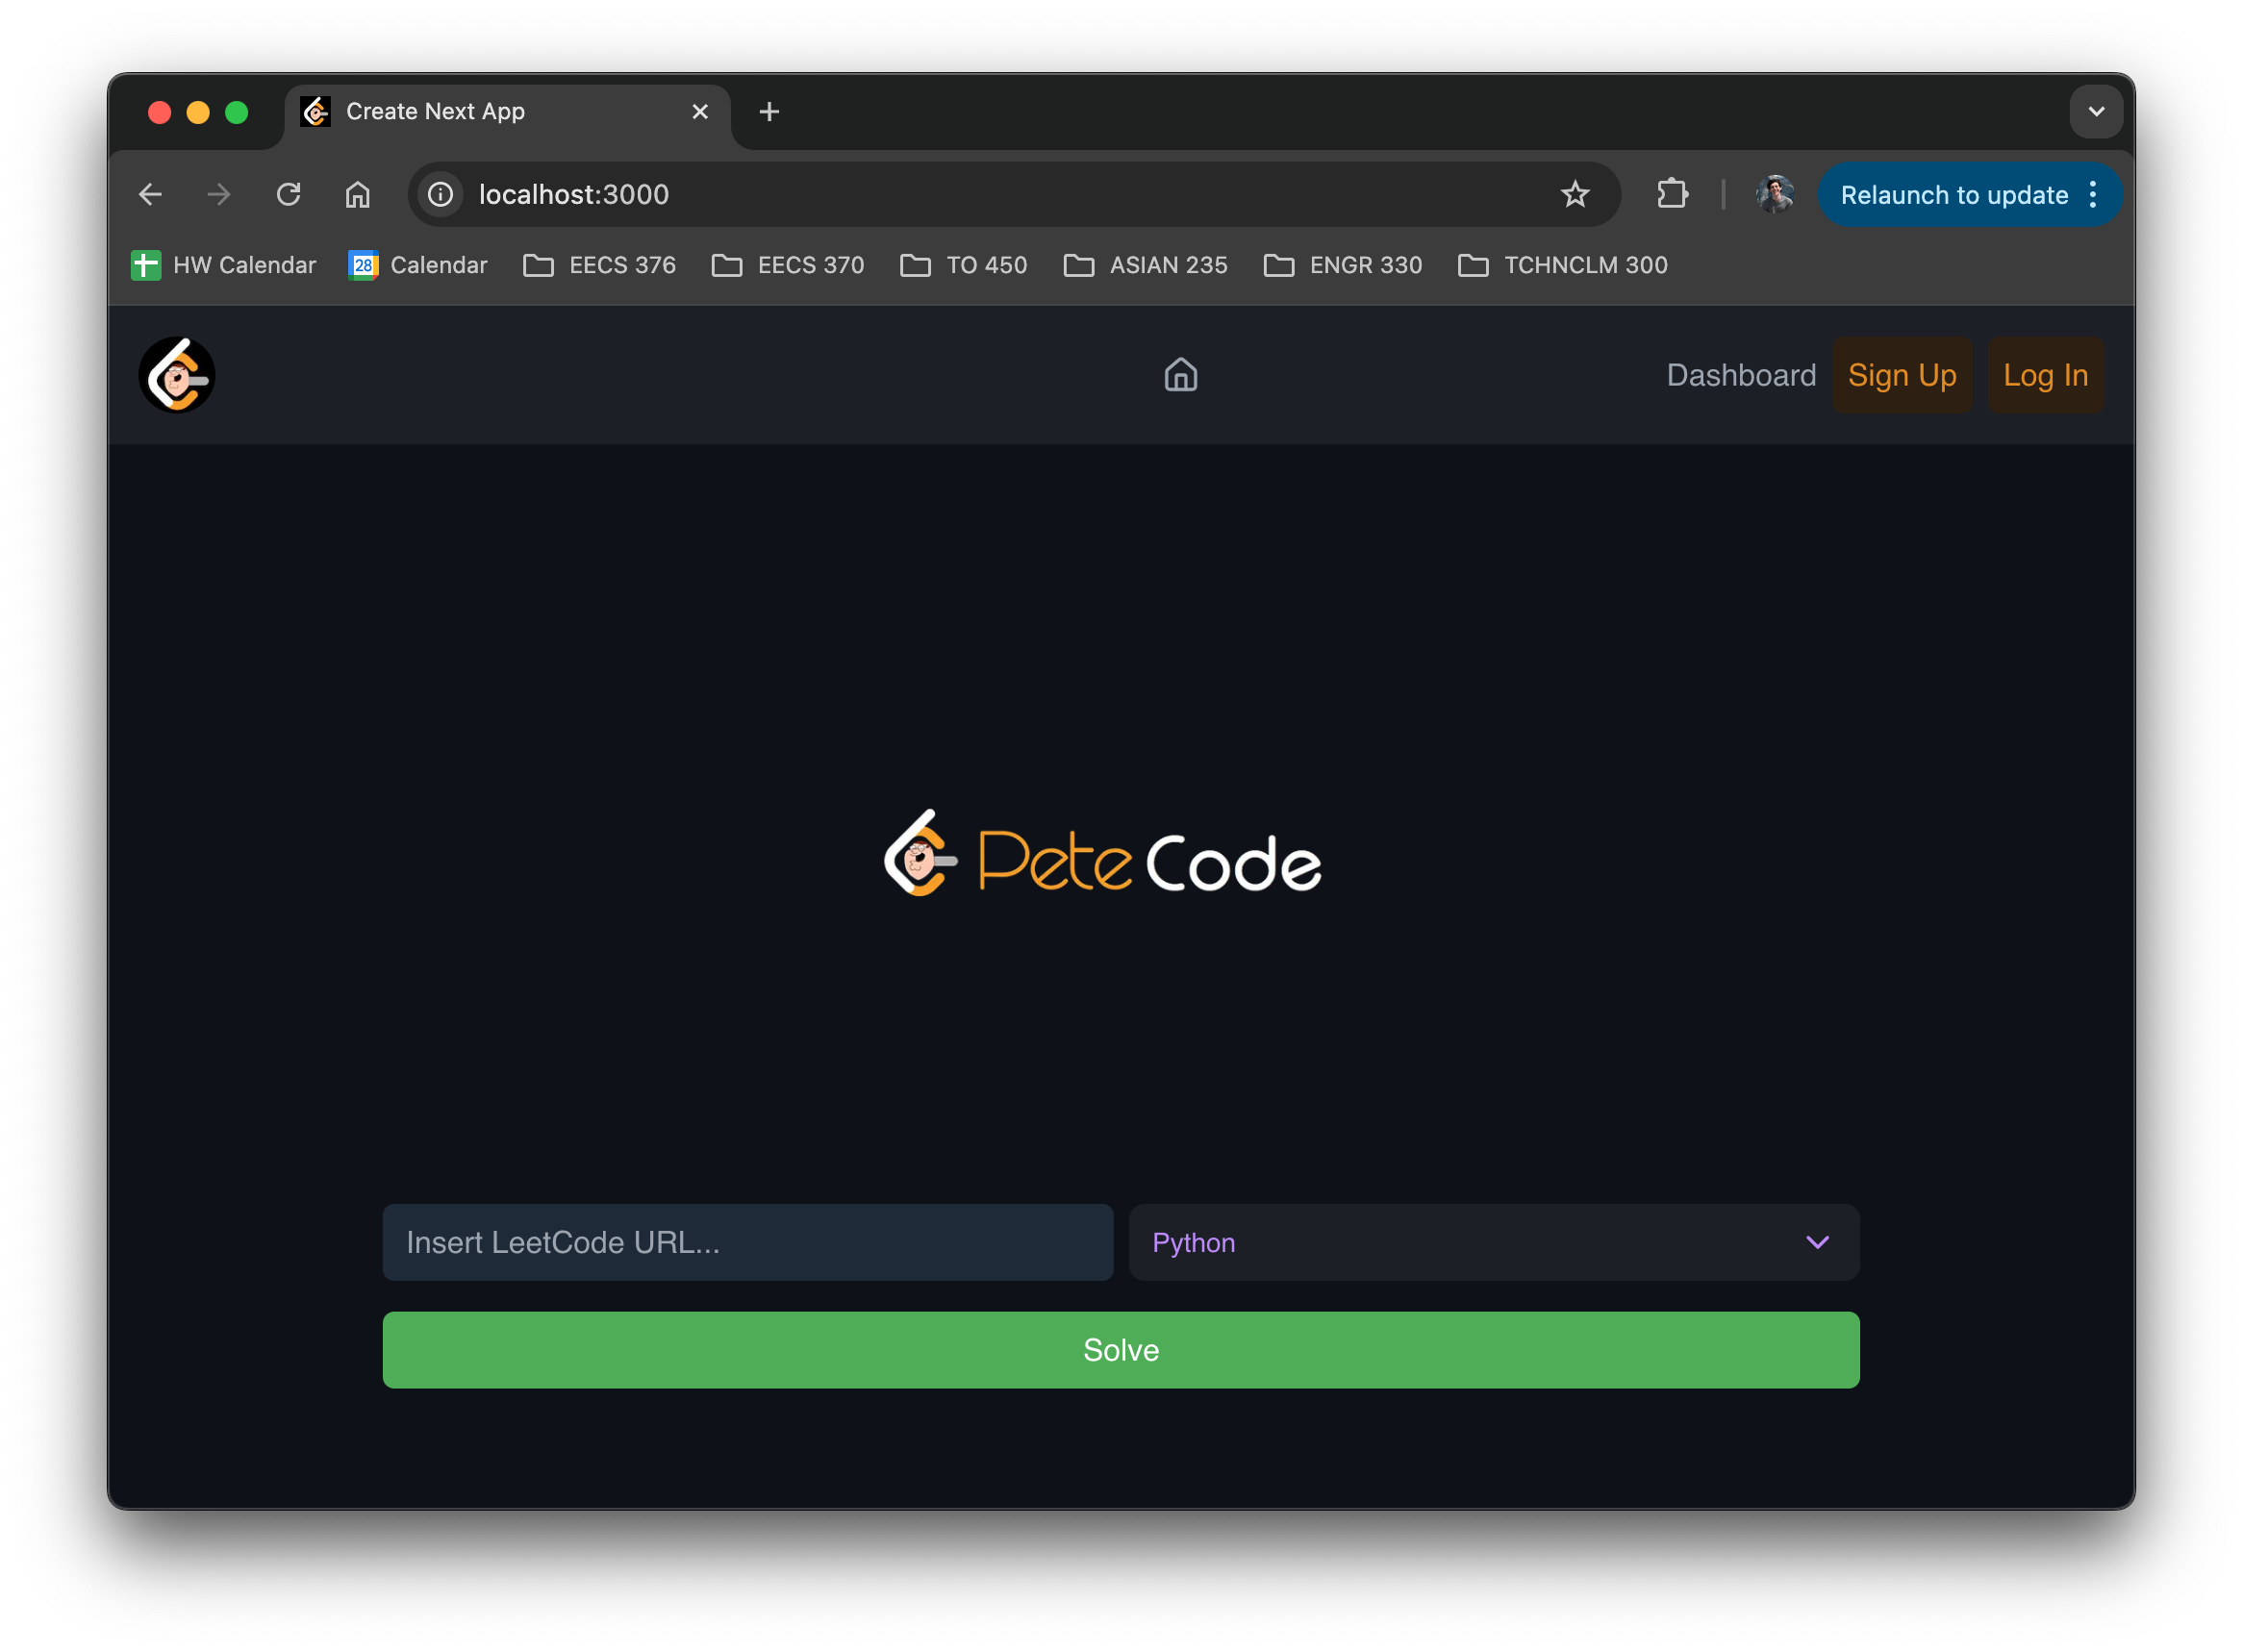The width and height of the screenshot is (2243, 1652).
Task: Open the EECS 376 bookmark folder
Action: [x=600, y=265]
